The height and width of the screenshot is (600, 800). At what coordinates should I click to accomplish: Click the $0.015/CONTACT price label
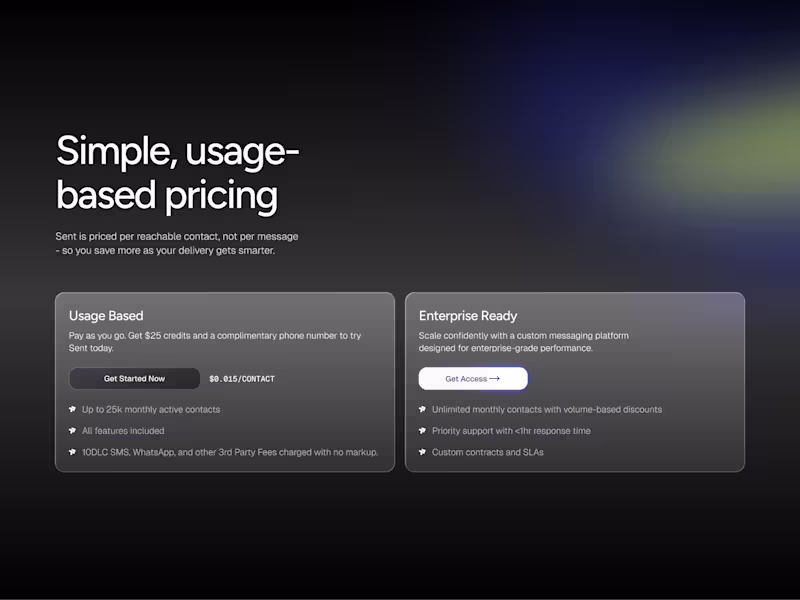pyautogui.click(x=242, y=379)
